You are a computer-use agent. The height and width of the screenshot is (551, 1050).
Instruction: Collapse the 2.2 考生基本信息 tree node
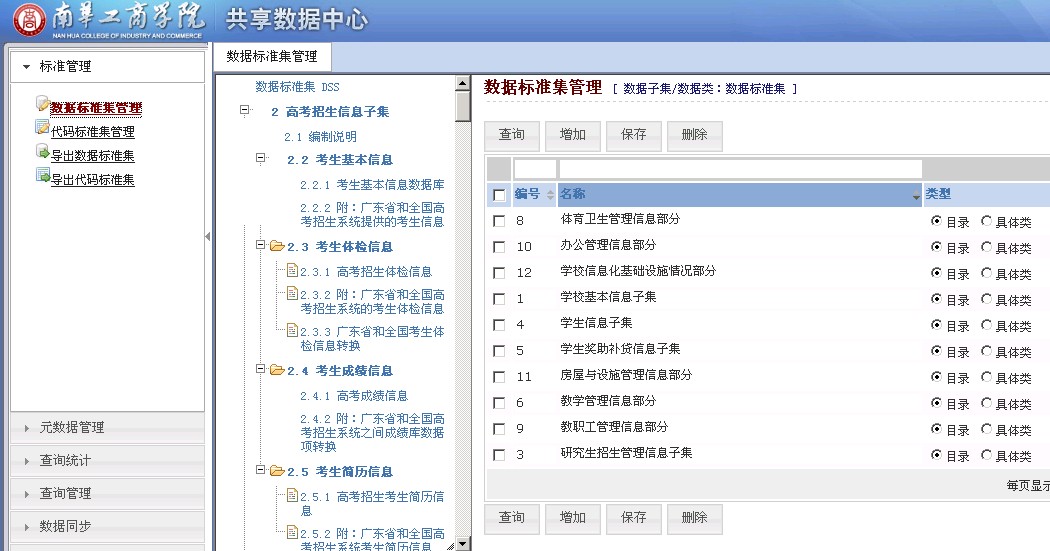261,158
